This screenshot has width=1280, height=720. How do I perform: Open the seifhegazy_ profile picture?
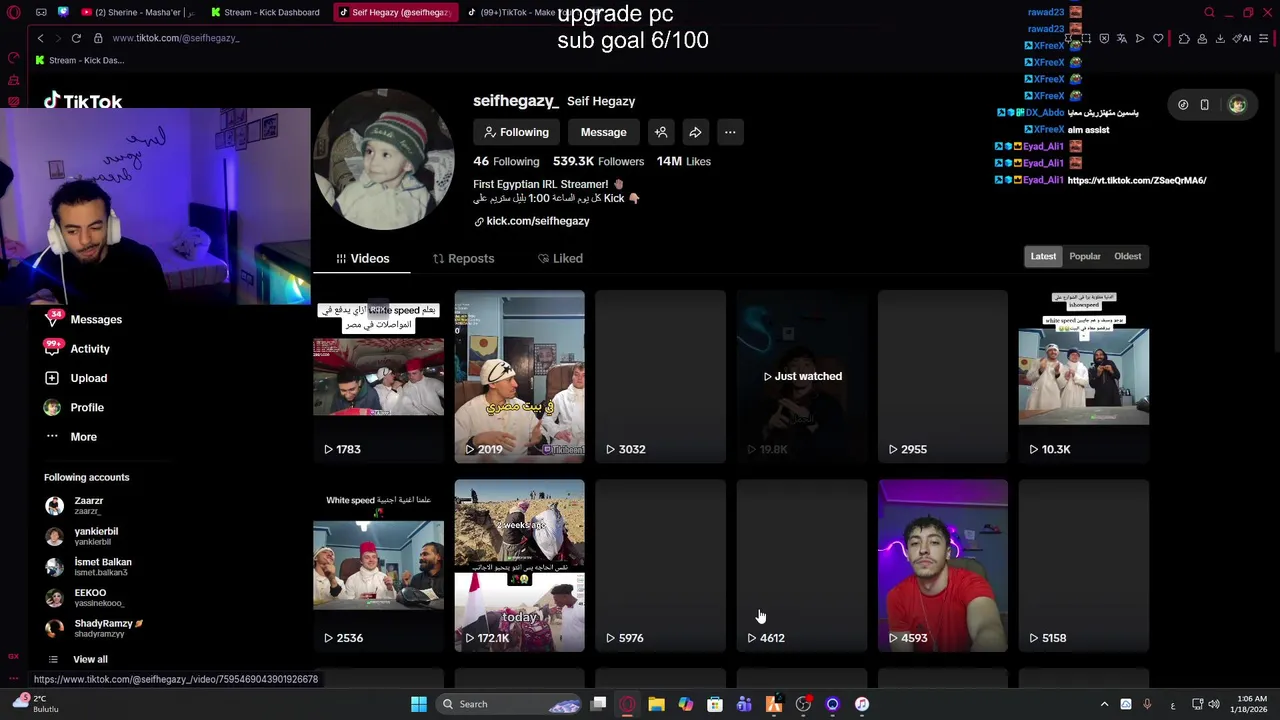384,159
